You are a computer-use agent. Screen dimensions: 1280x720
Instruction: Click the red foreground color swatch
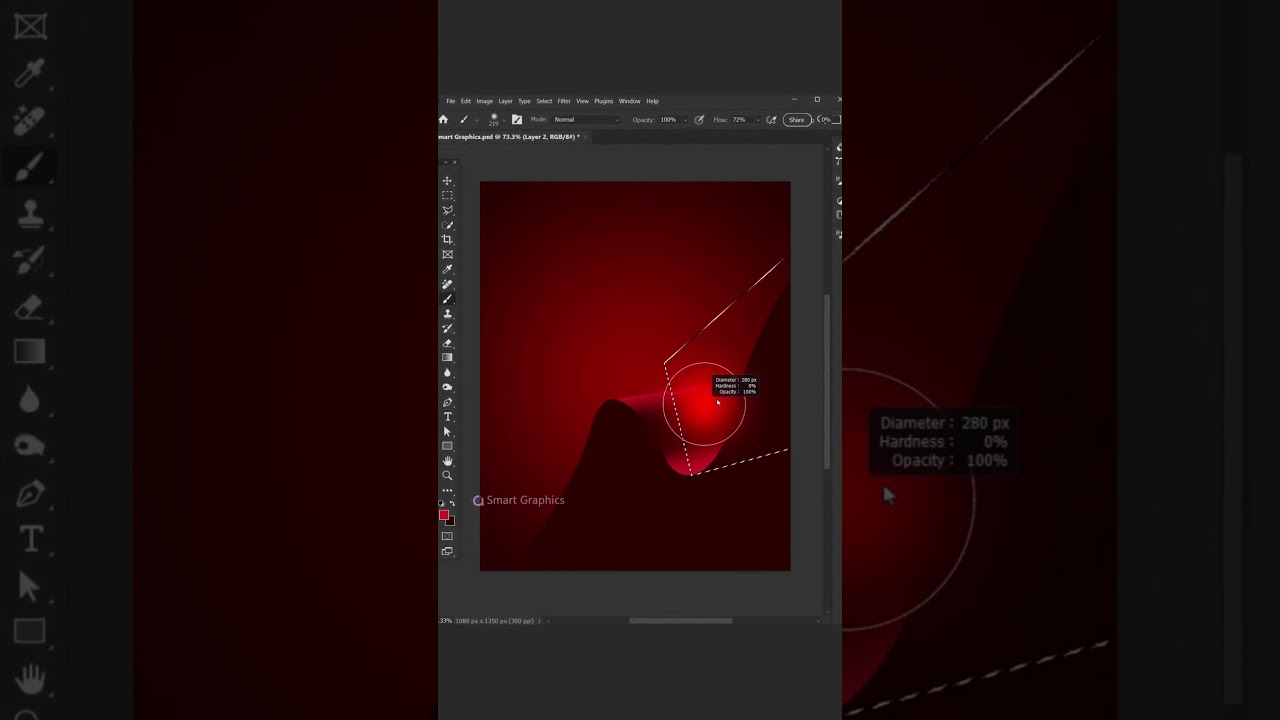pyautogui.click(x=444, y=515)
